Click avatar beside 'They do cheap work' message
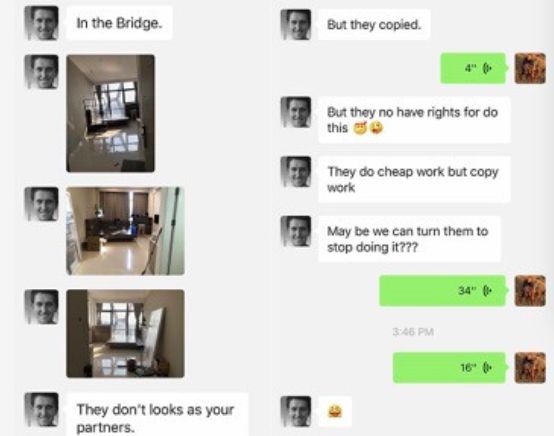 (x=296, y=172)
